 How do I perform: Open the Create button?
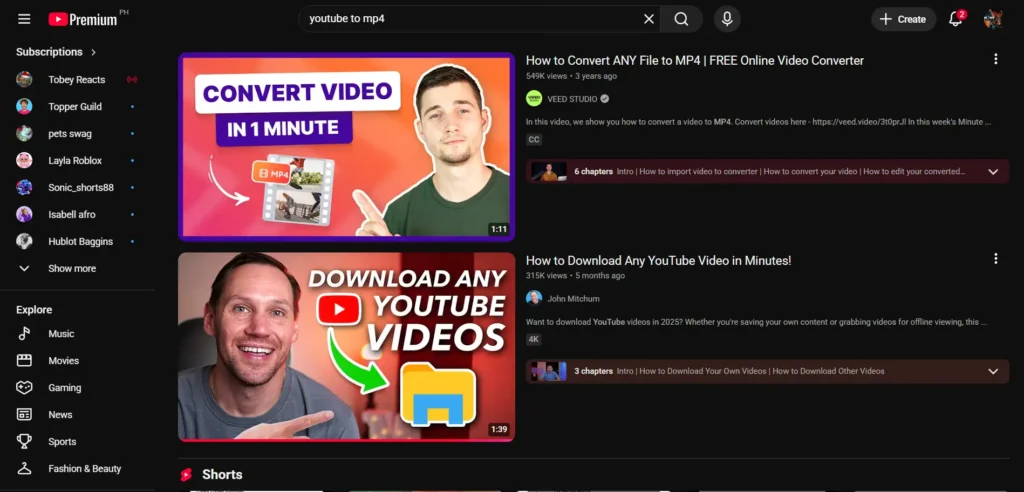pos(903,19)
